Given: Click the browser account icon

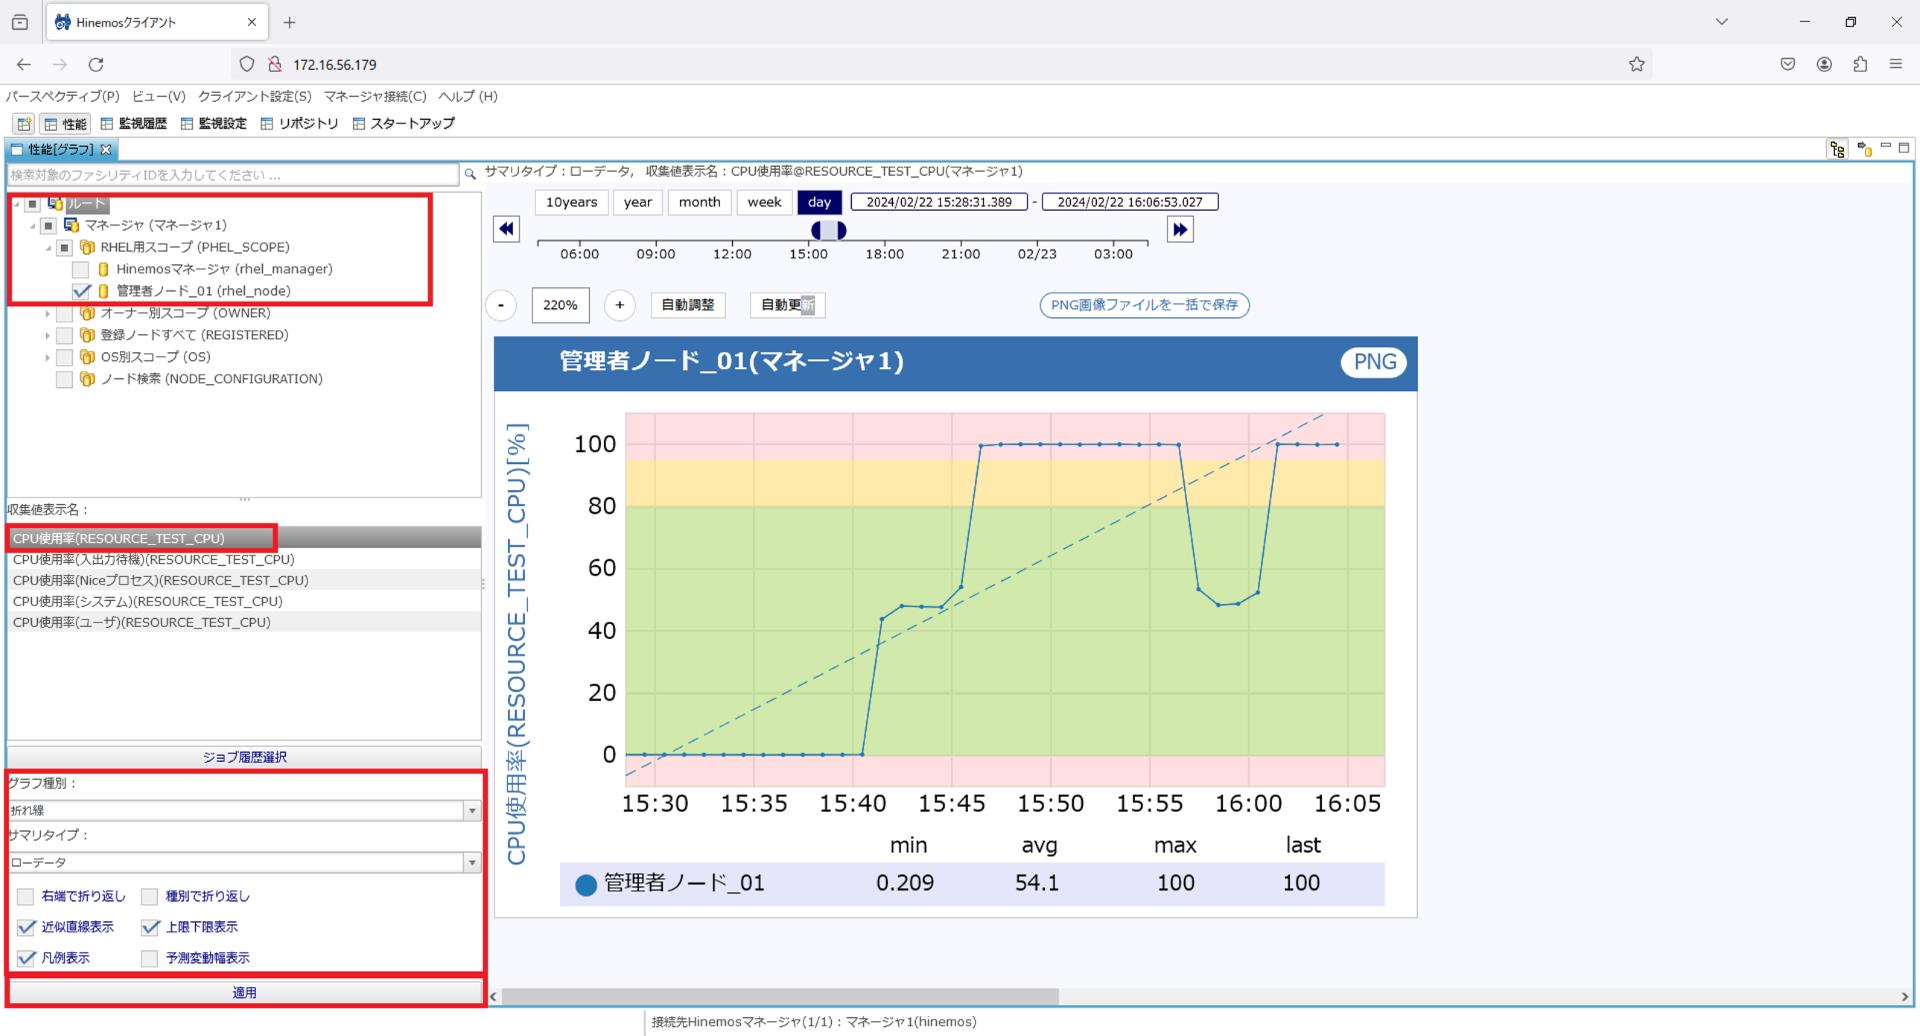Looking at the screenshot, I should [1824, 64].
